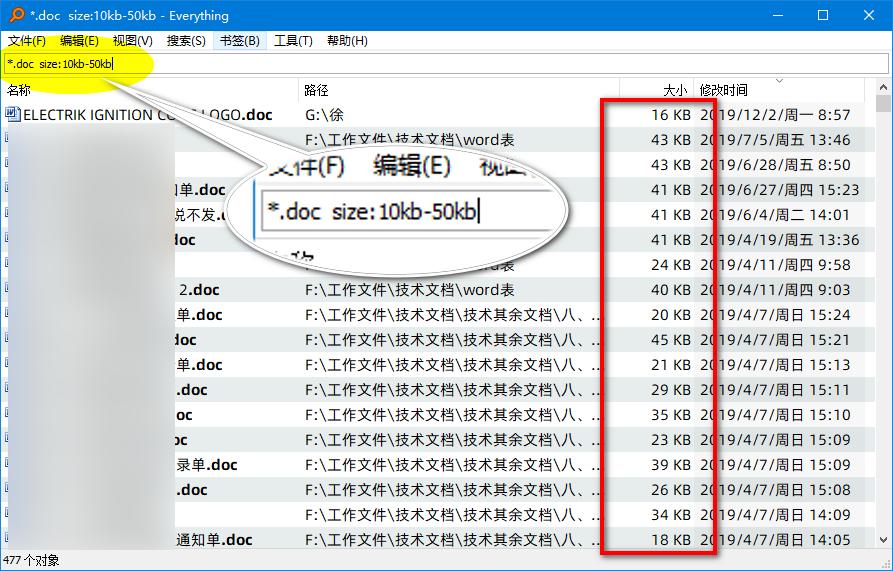The image size is (893, 571).
Task: Open the 书签(B) menu
Action: [240, 41]
